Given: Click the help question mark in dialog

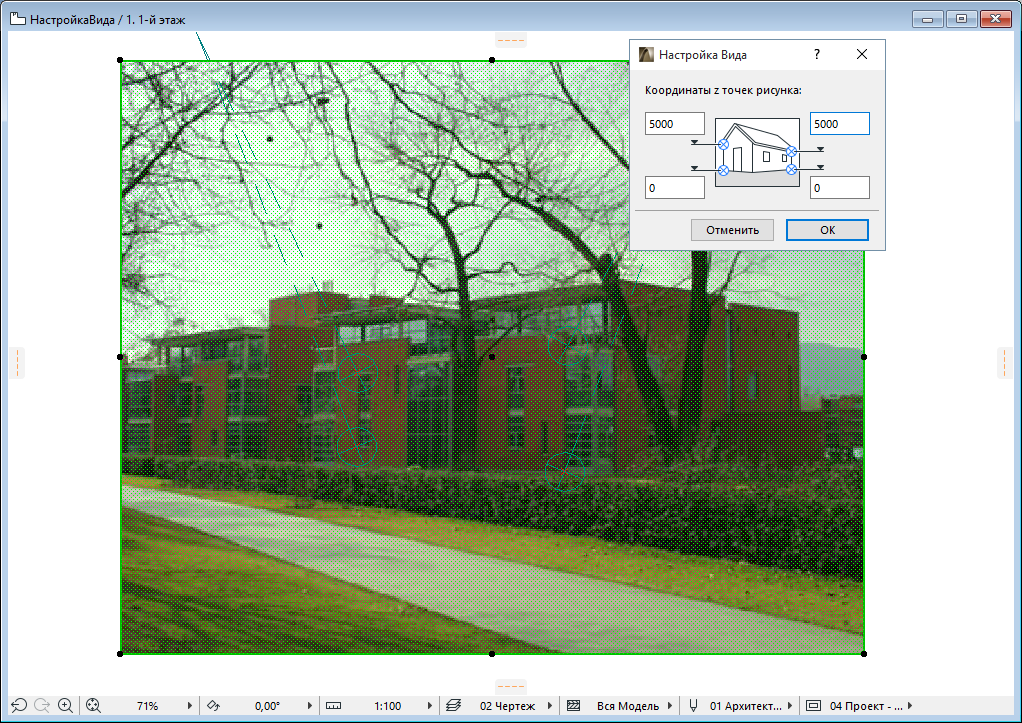Looking at the screenshot, I should click(817, 55).
